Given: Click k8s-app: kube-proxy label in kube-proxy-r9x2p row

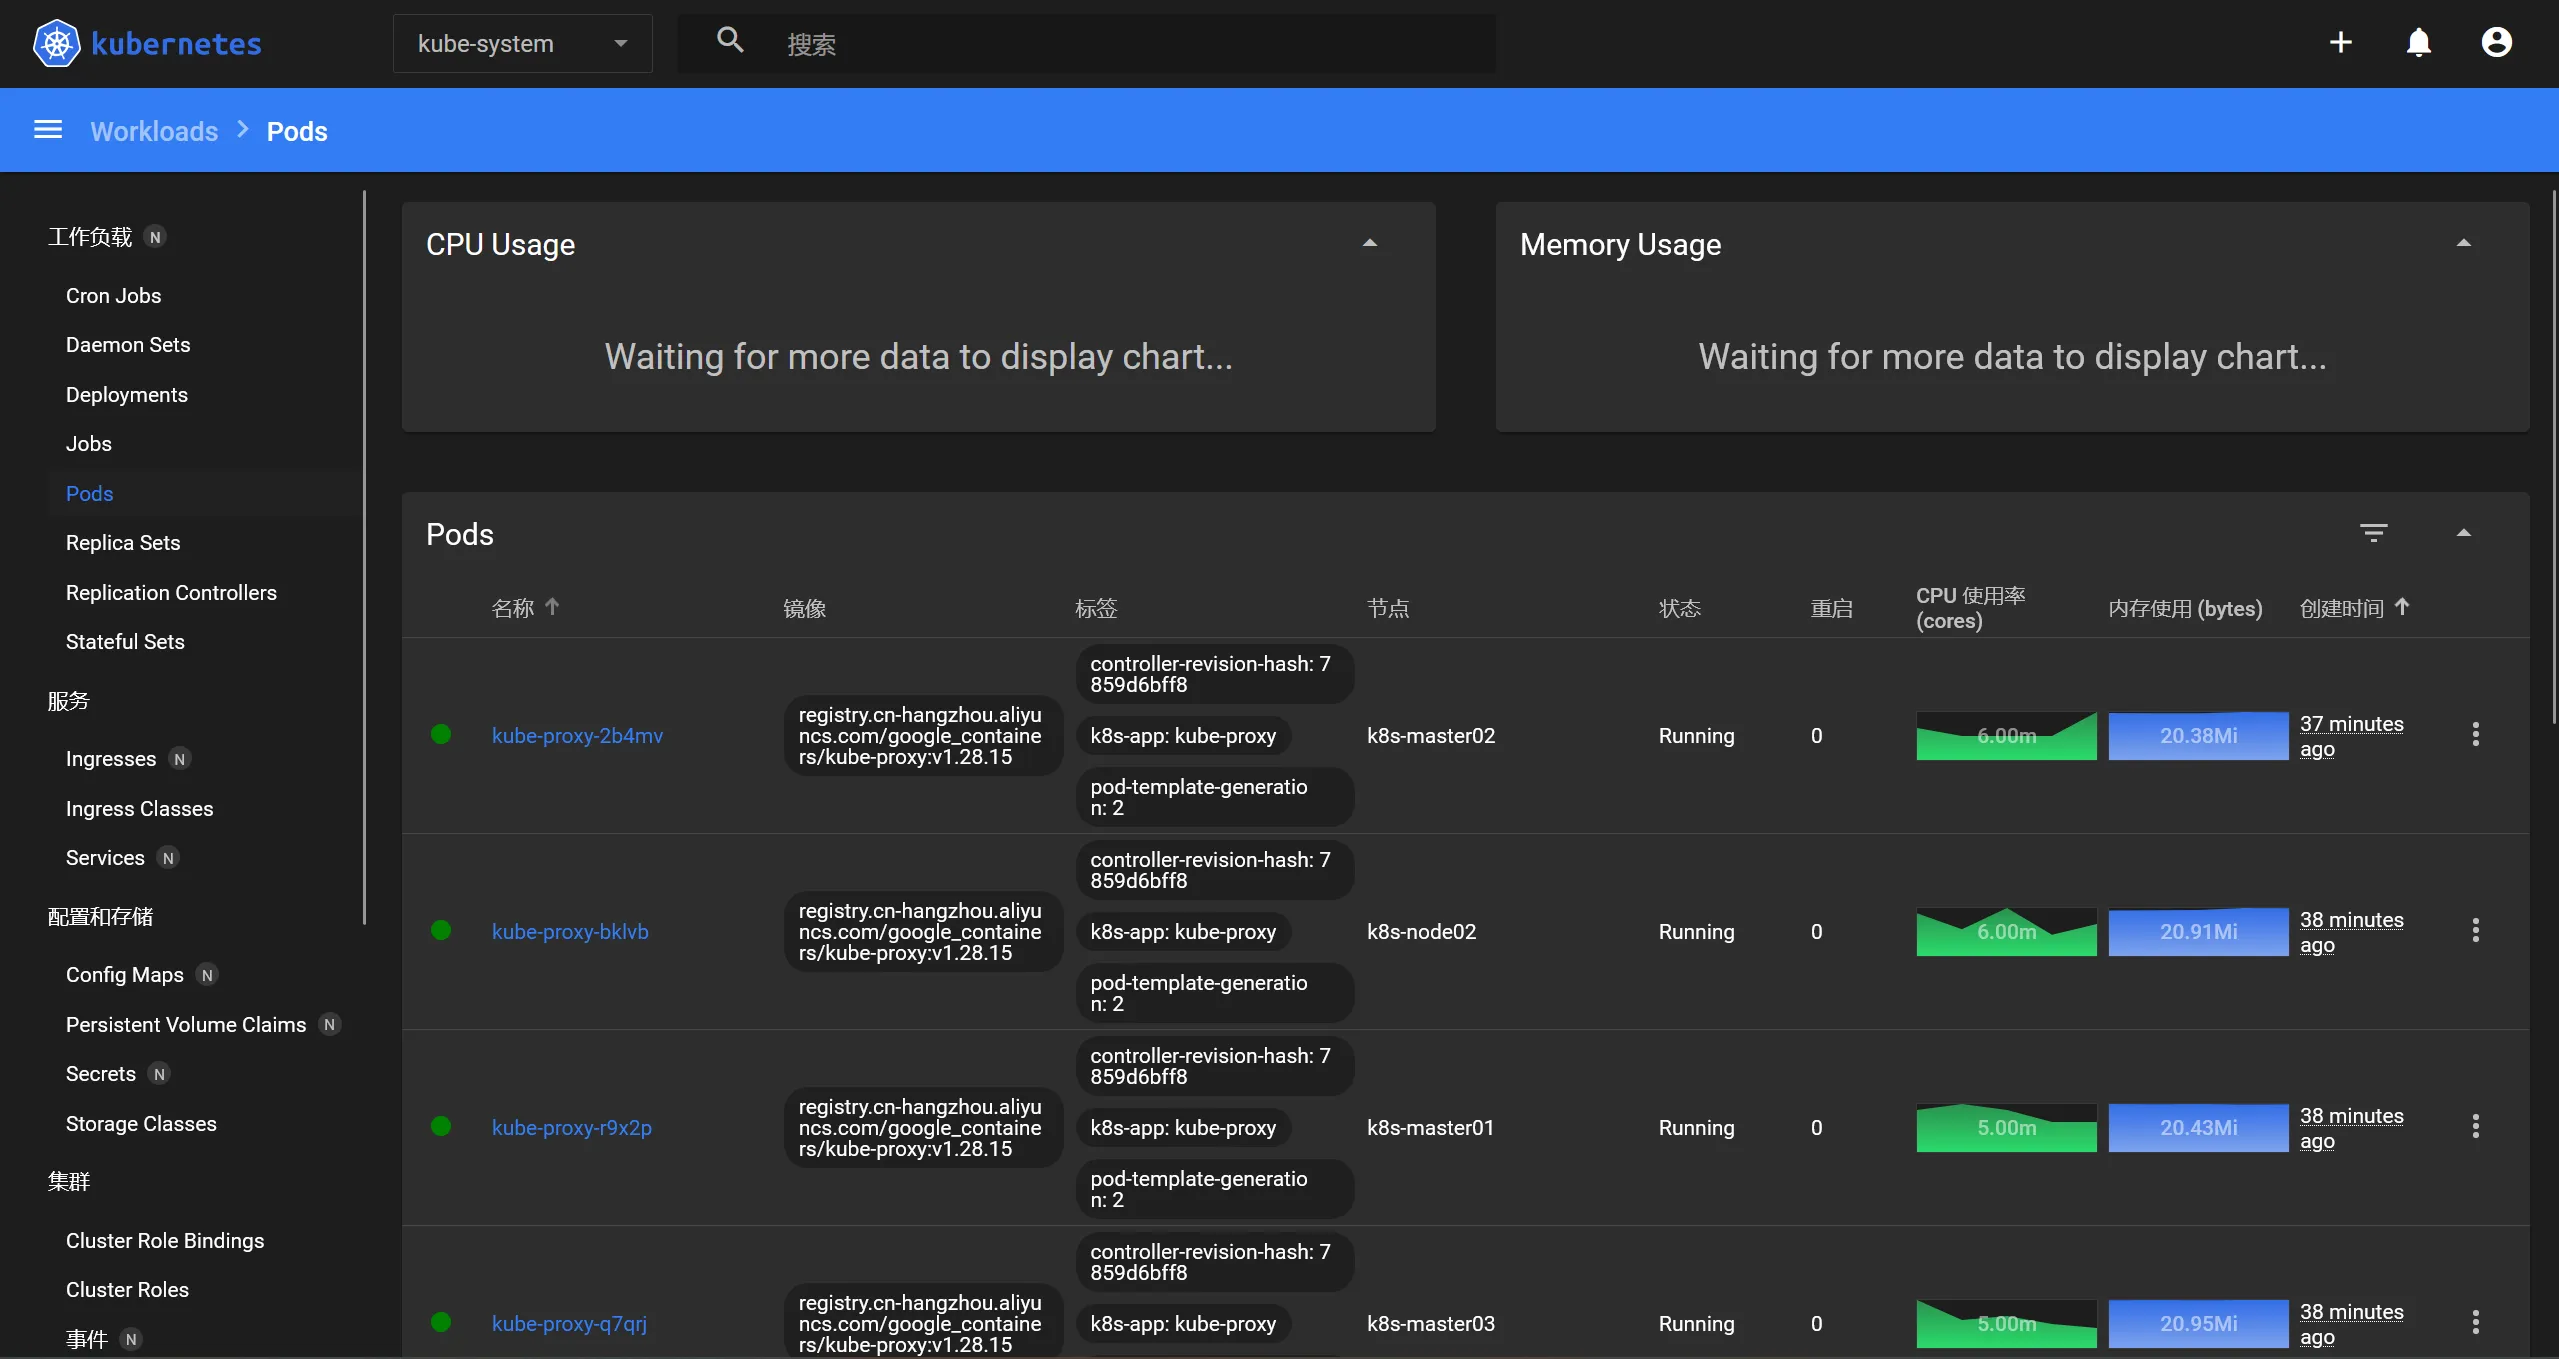Looking at the screenshot, I should [x=1183, y=1128].
